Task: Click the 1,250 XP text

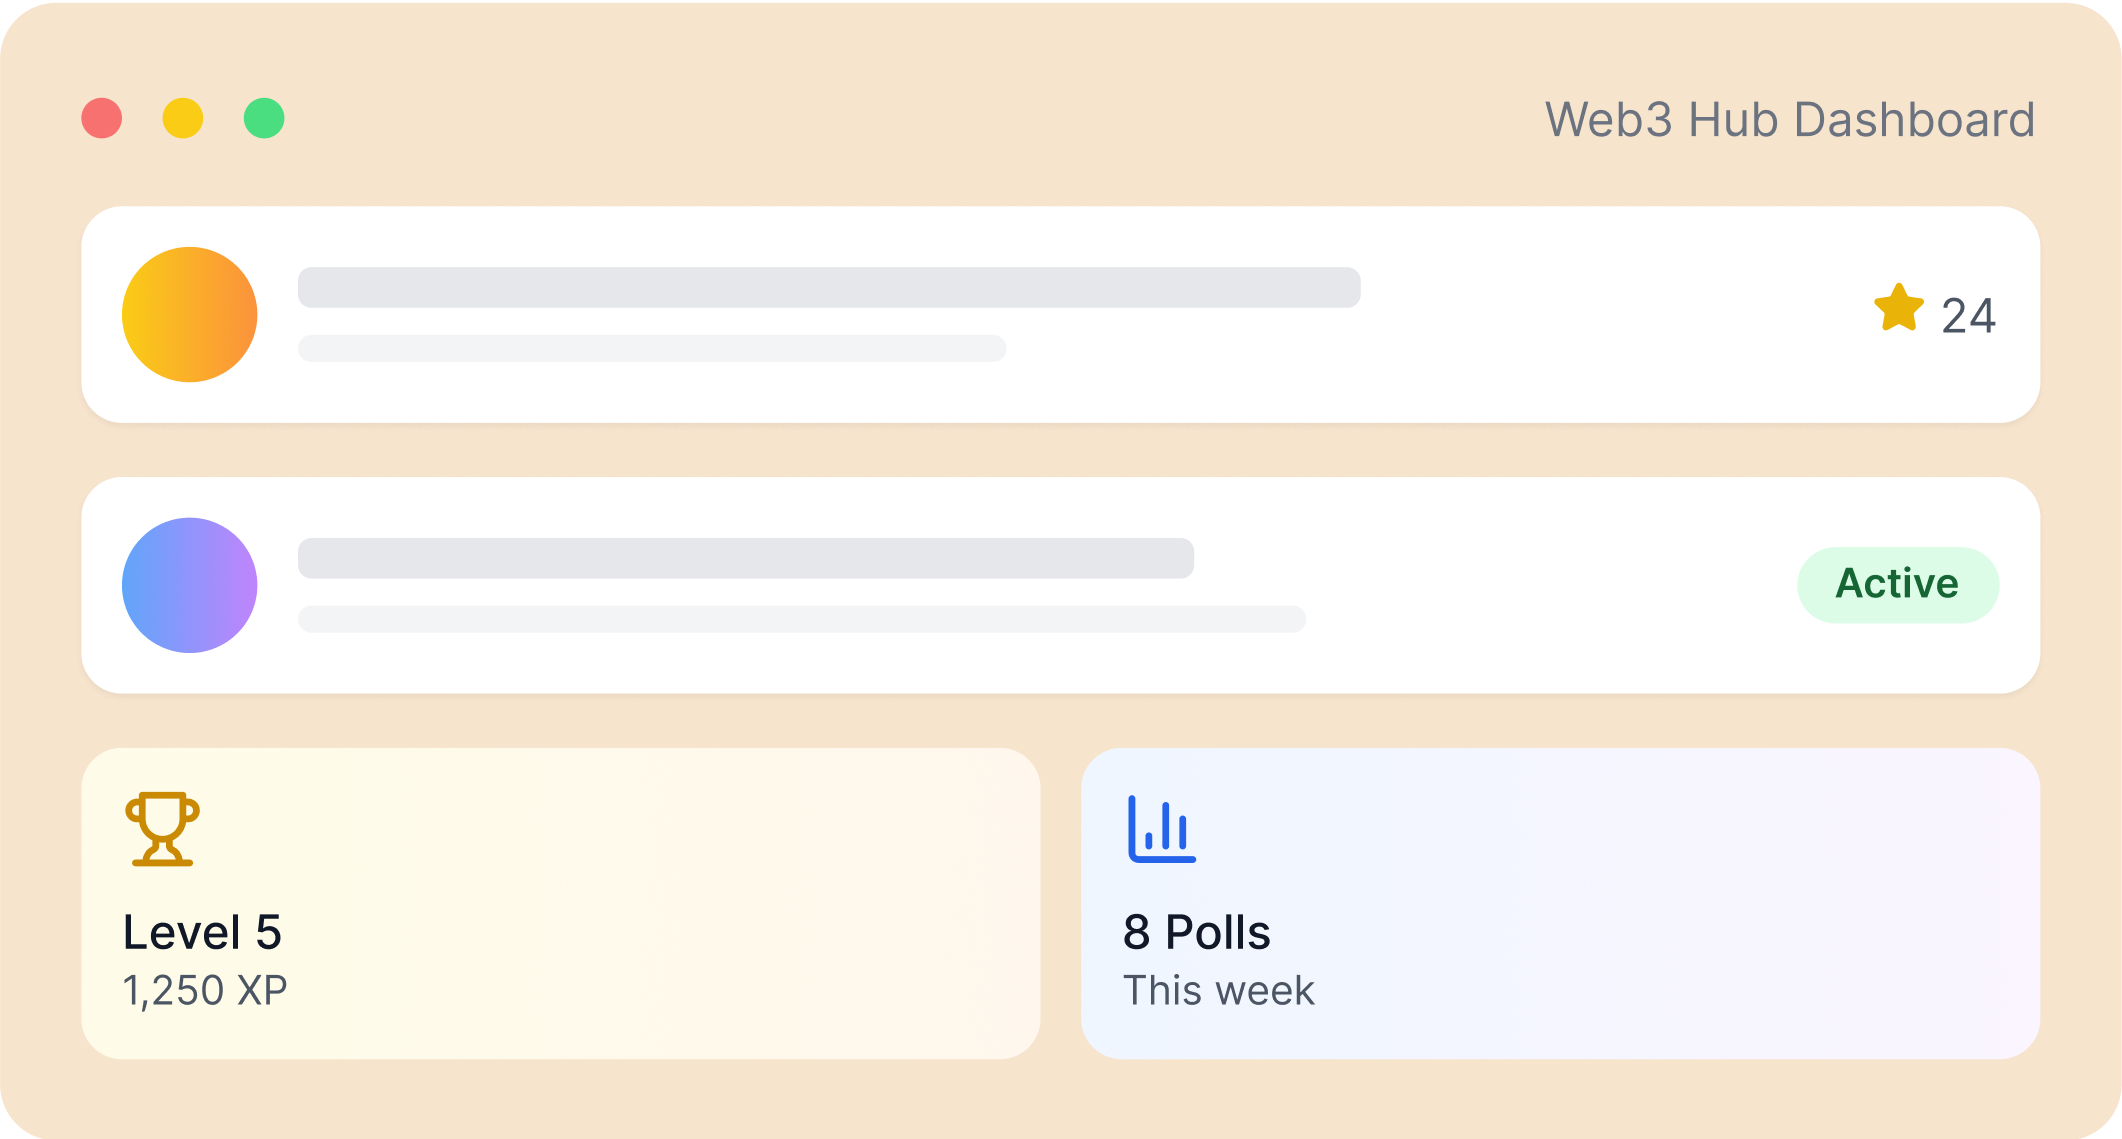Action: (205, 991)
